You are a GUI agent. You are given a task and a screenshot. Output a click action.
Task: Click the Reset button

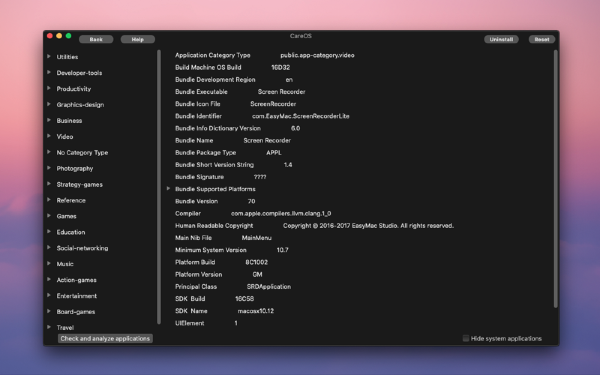[x=542, y=39]
